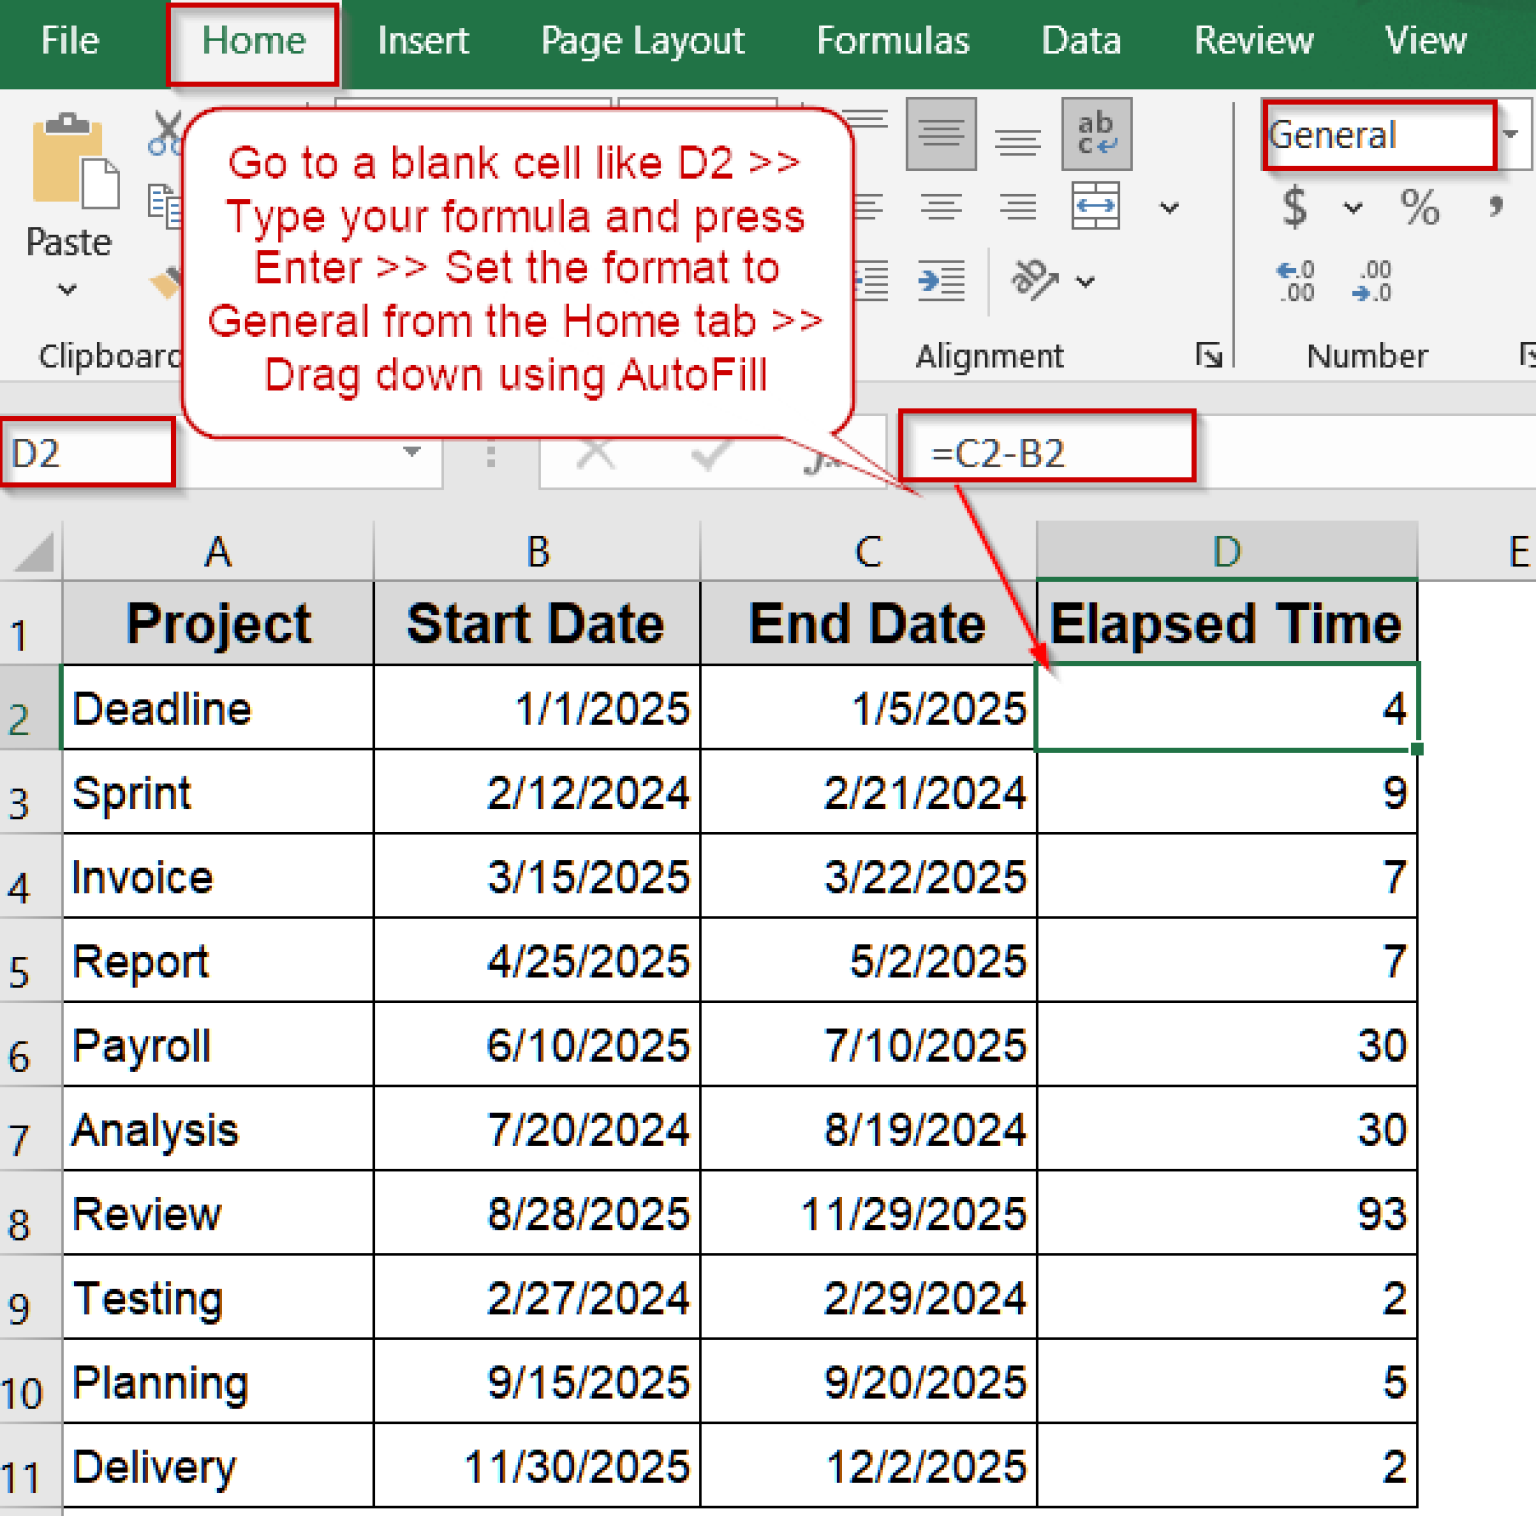The height and width of the screenshot is (1516, 1536).
Task: Click the Decrease Decimal icon
Action: pos(1372,281)
